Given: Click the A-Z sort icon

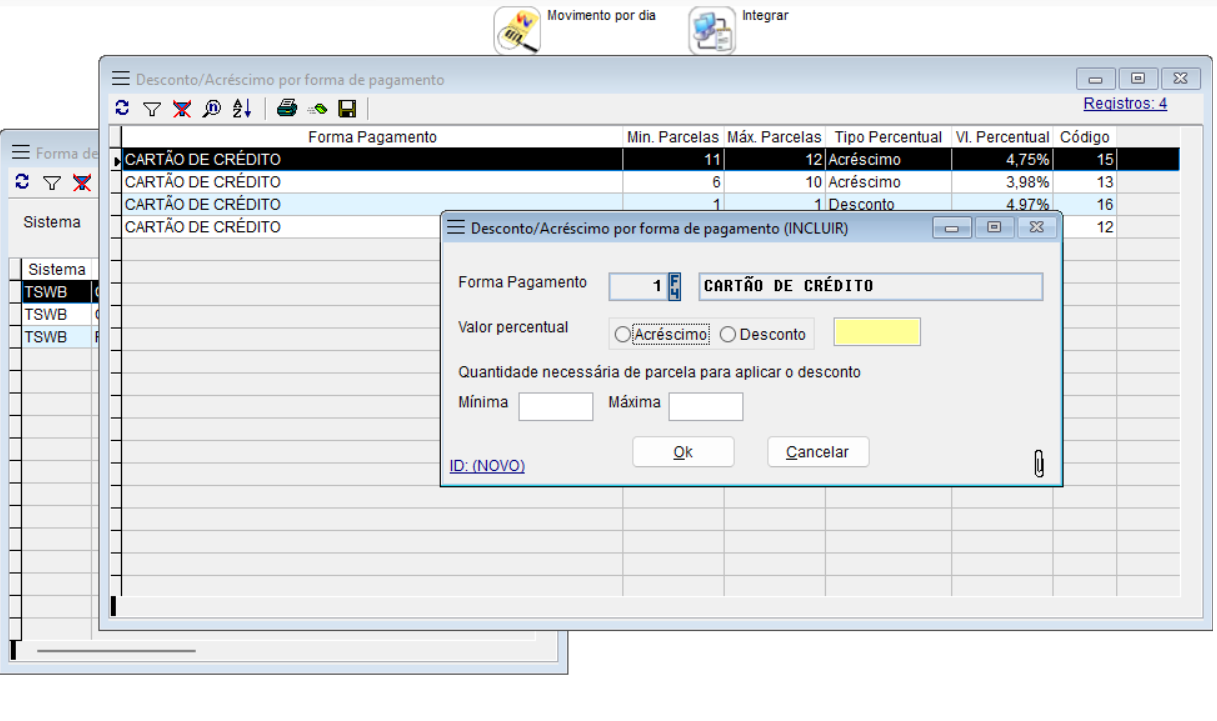Looking at the screenshot, I should point(242,108).
